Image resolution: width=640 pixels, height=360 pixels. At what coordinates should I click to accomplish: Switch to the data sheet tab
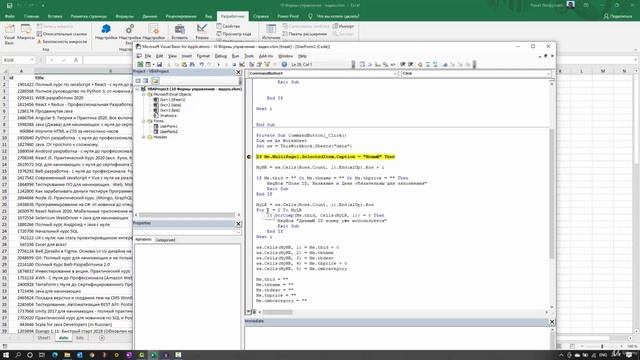(63, 338)
